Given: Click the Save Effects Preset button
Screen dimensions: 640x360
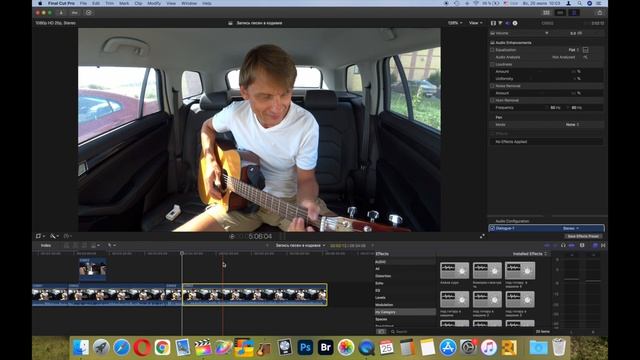Looking at the screenshot, I should tap(582, 236).
